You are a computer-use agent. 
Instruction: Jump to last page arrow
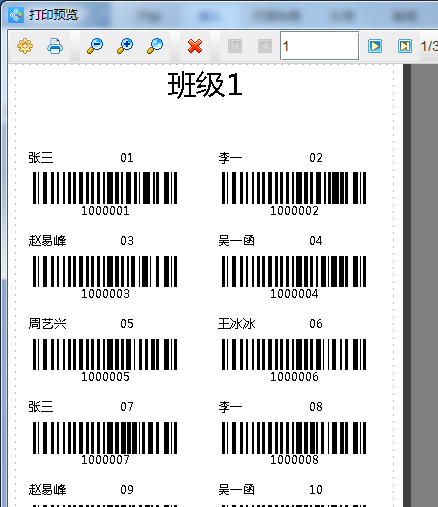pos(405,46)
